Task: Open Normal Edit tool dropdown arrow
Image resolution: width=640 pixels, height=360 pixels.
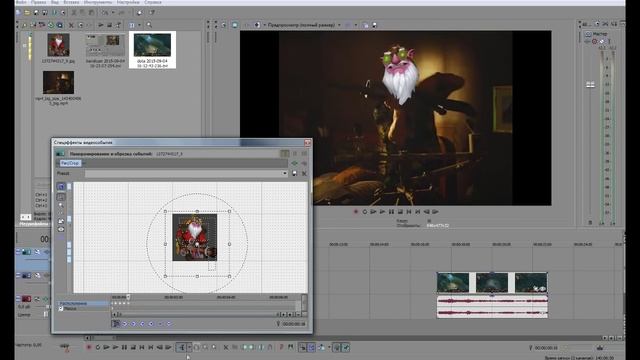Action: [x=189, y=347]
